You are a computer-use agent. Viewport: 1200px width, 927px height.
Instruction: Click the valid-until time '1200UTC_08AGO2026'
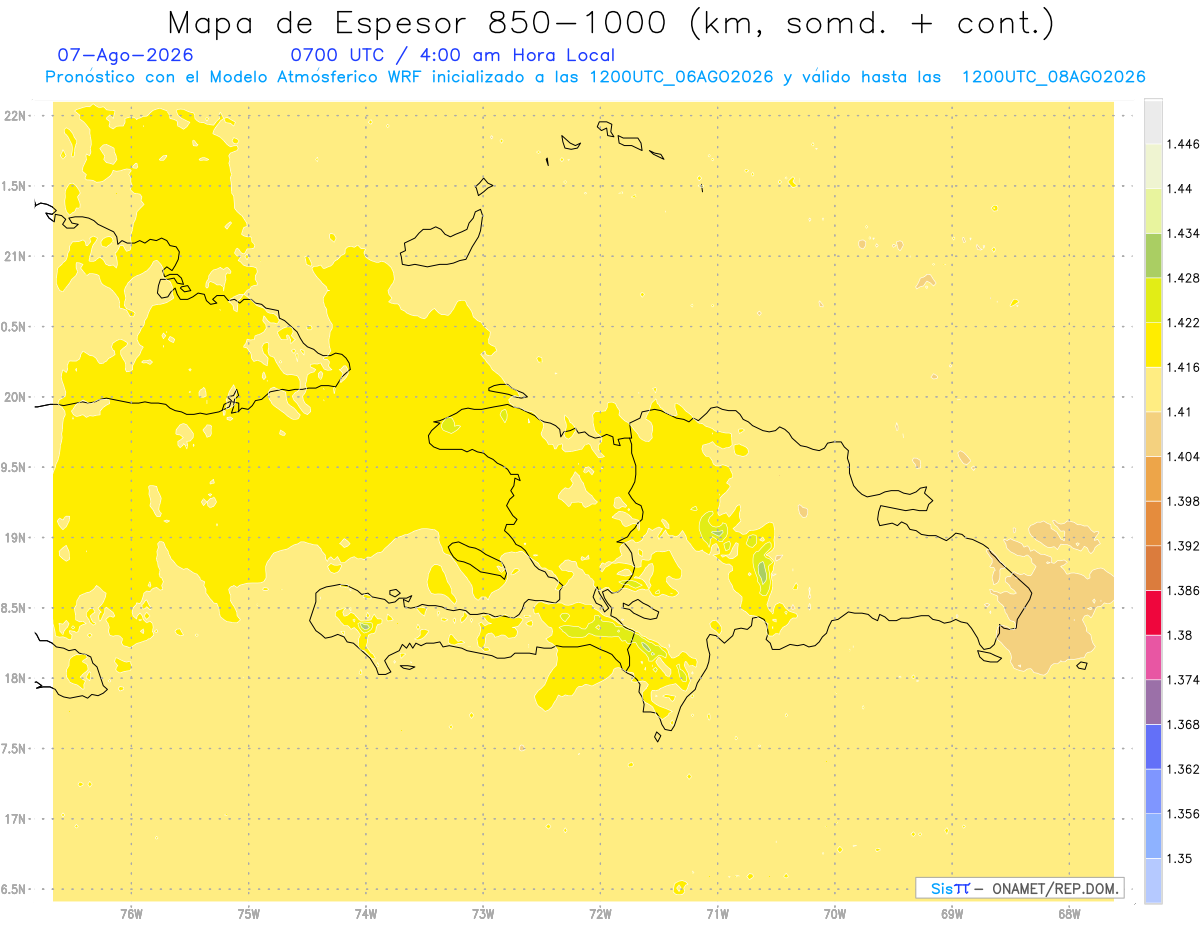1053,77
